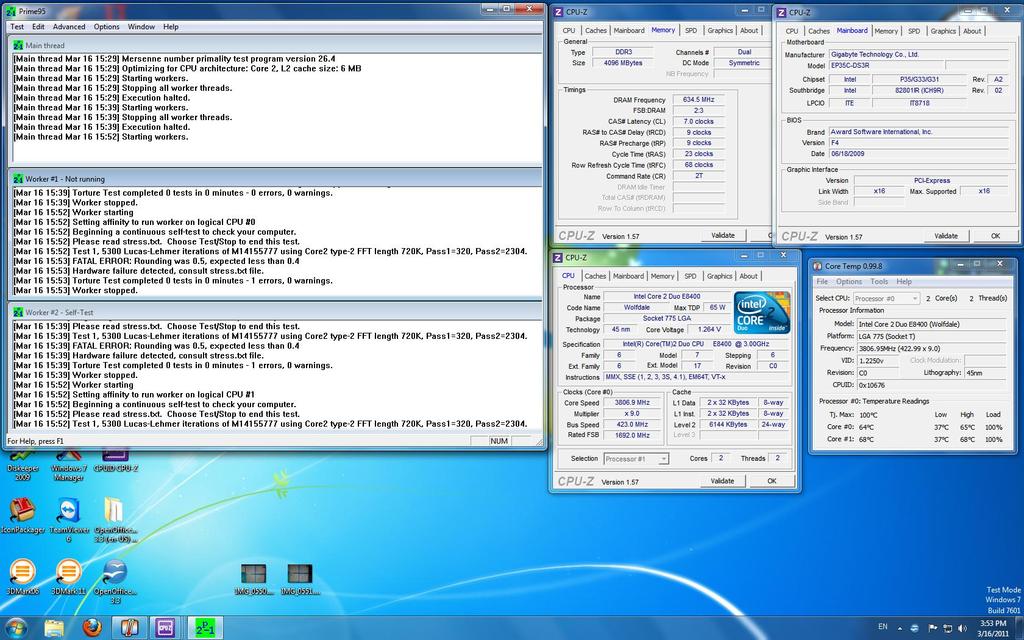The image size is (1024, 640).
Task: Open the 3DMark06 desktop shortcut
Action: coord(23,577)
